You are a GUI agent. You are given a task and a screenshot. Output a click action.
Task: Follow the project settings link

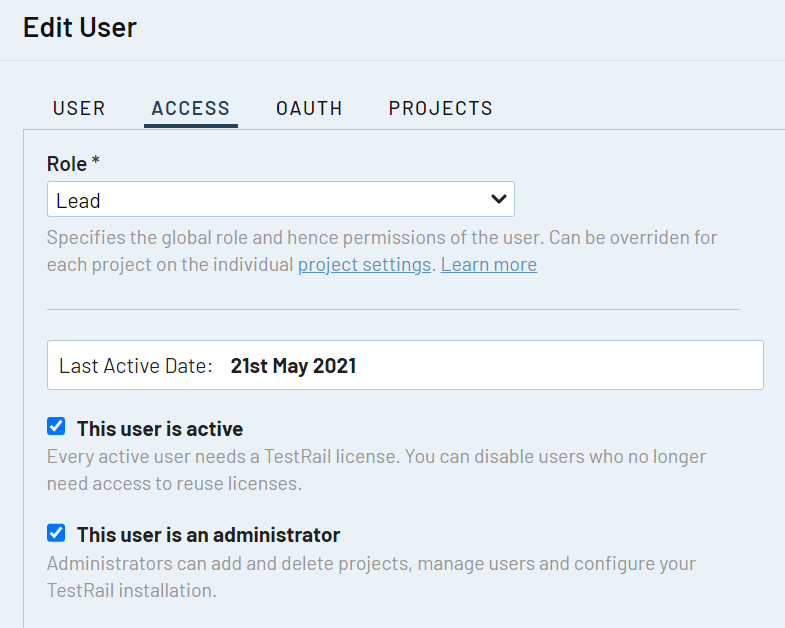click(x=364, y=264)
